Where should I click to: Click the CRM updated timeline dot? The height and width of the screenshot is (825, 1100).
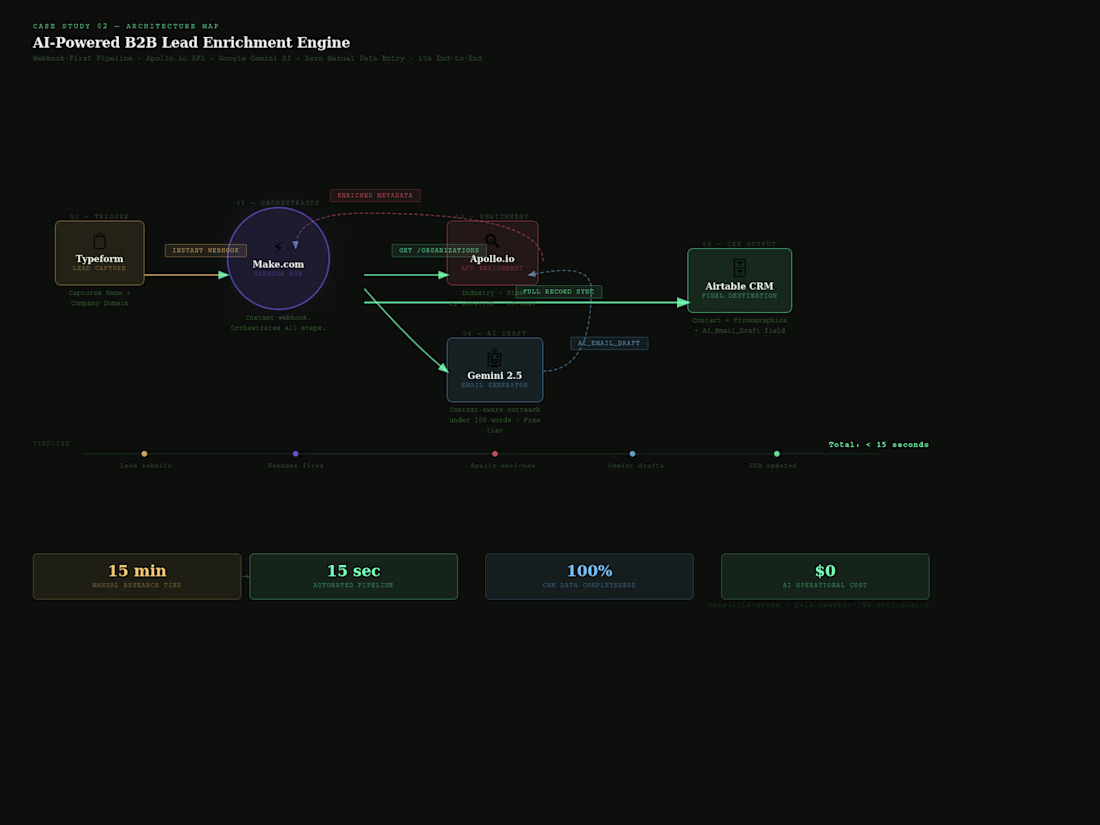coord(777,454)
